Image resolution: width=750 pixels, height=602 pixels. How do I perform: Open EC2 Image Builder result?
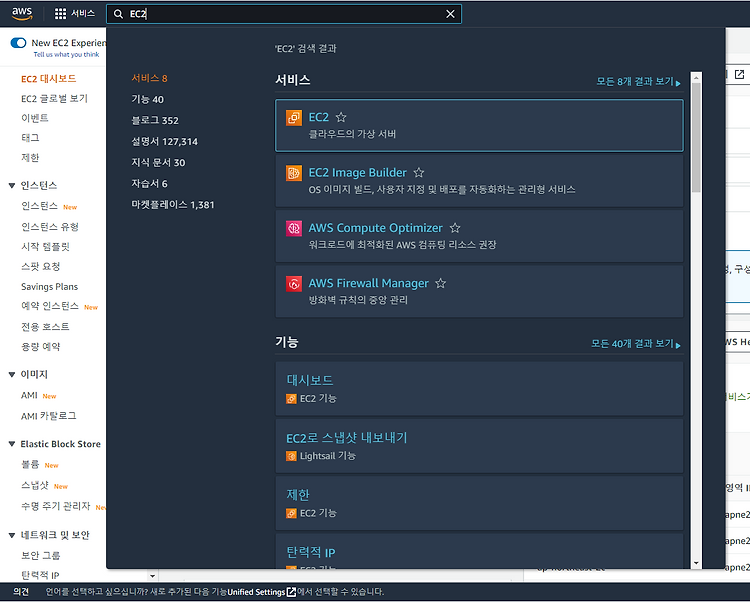[479, 181]
